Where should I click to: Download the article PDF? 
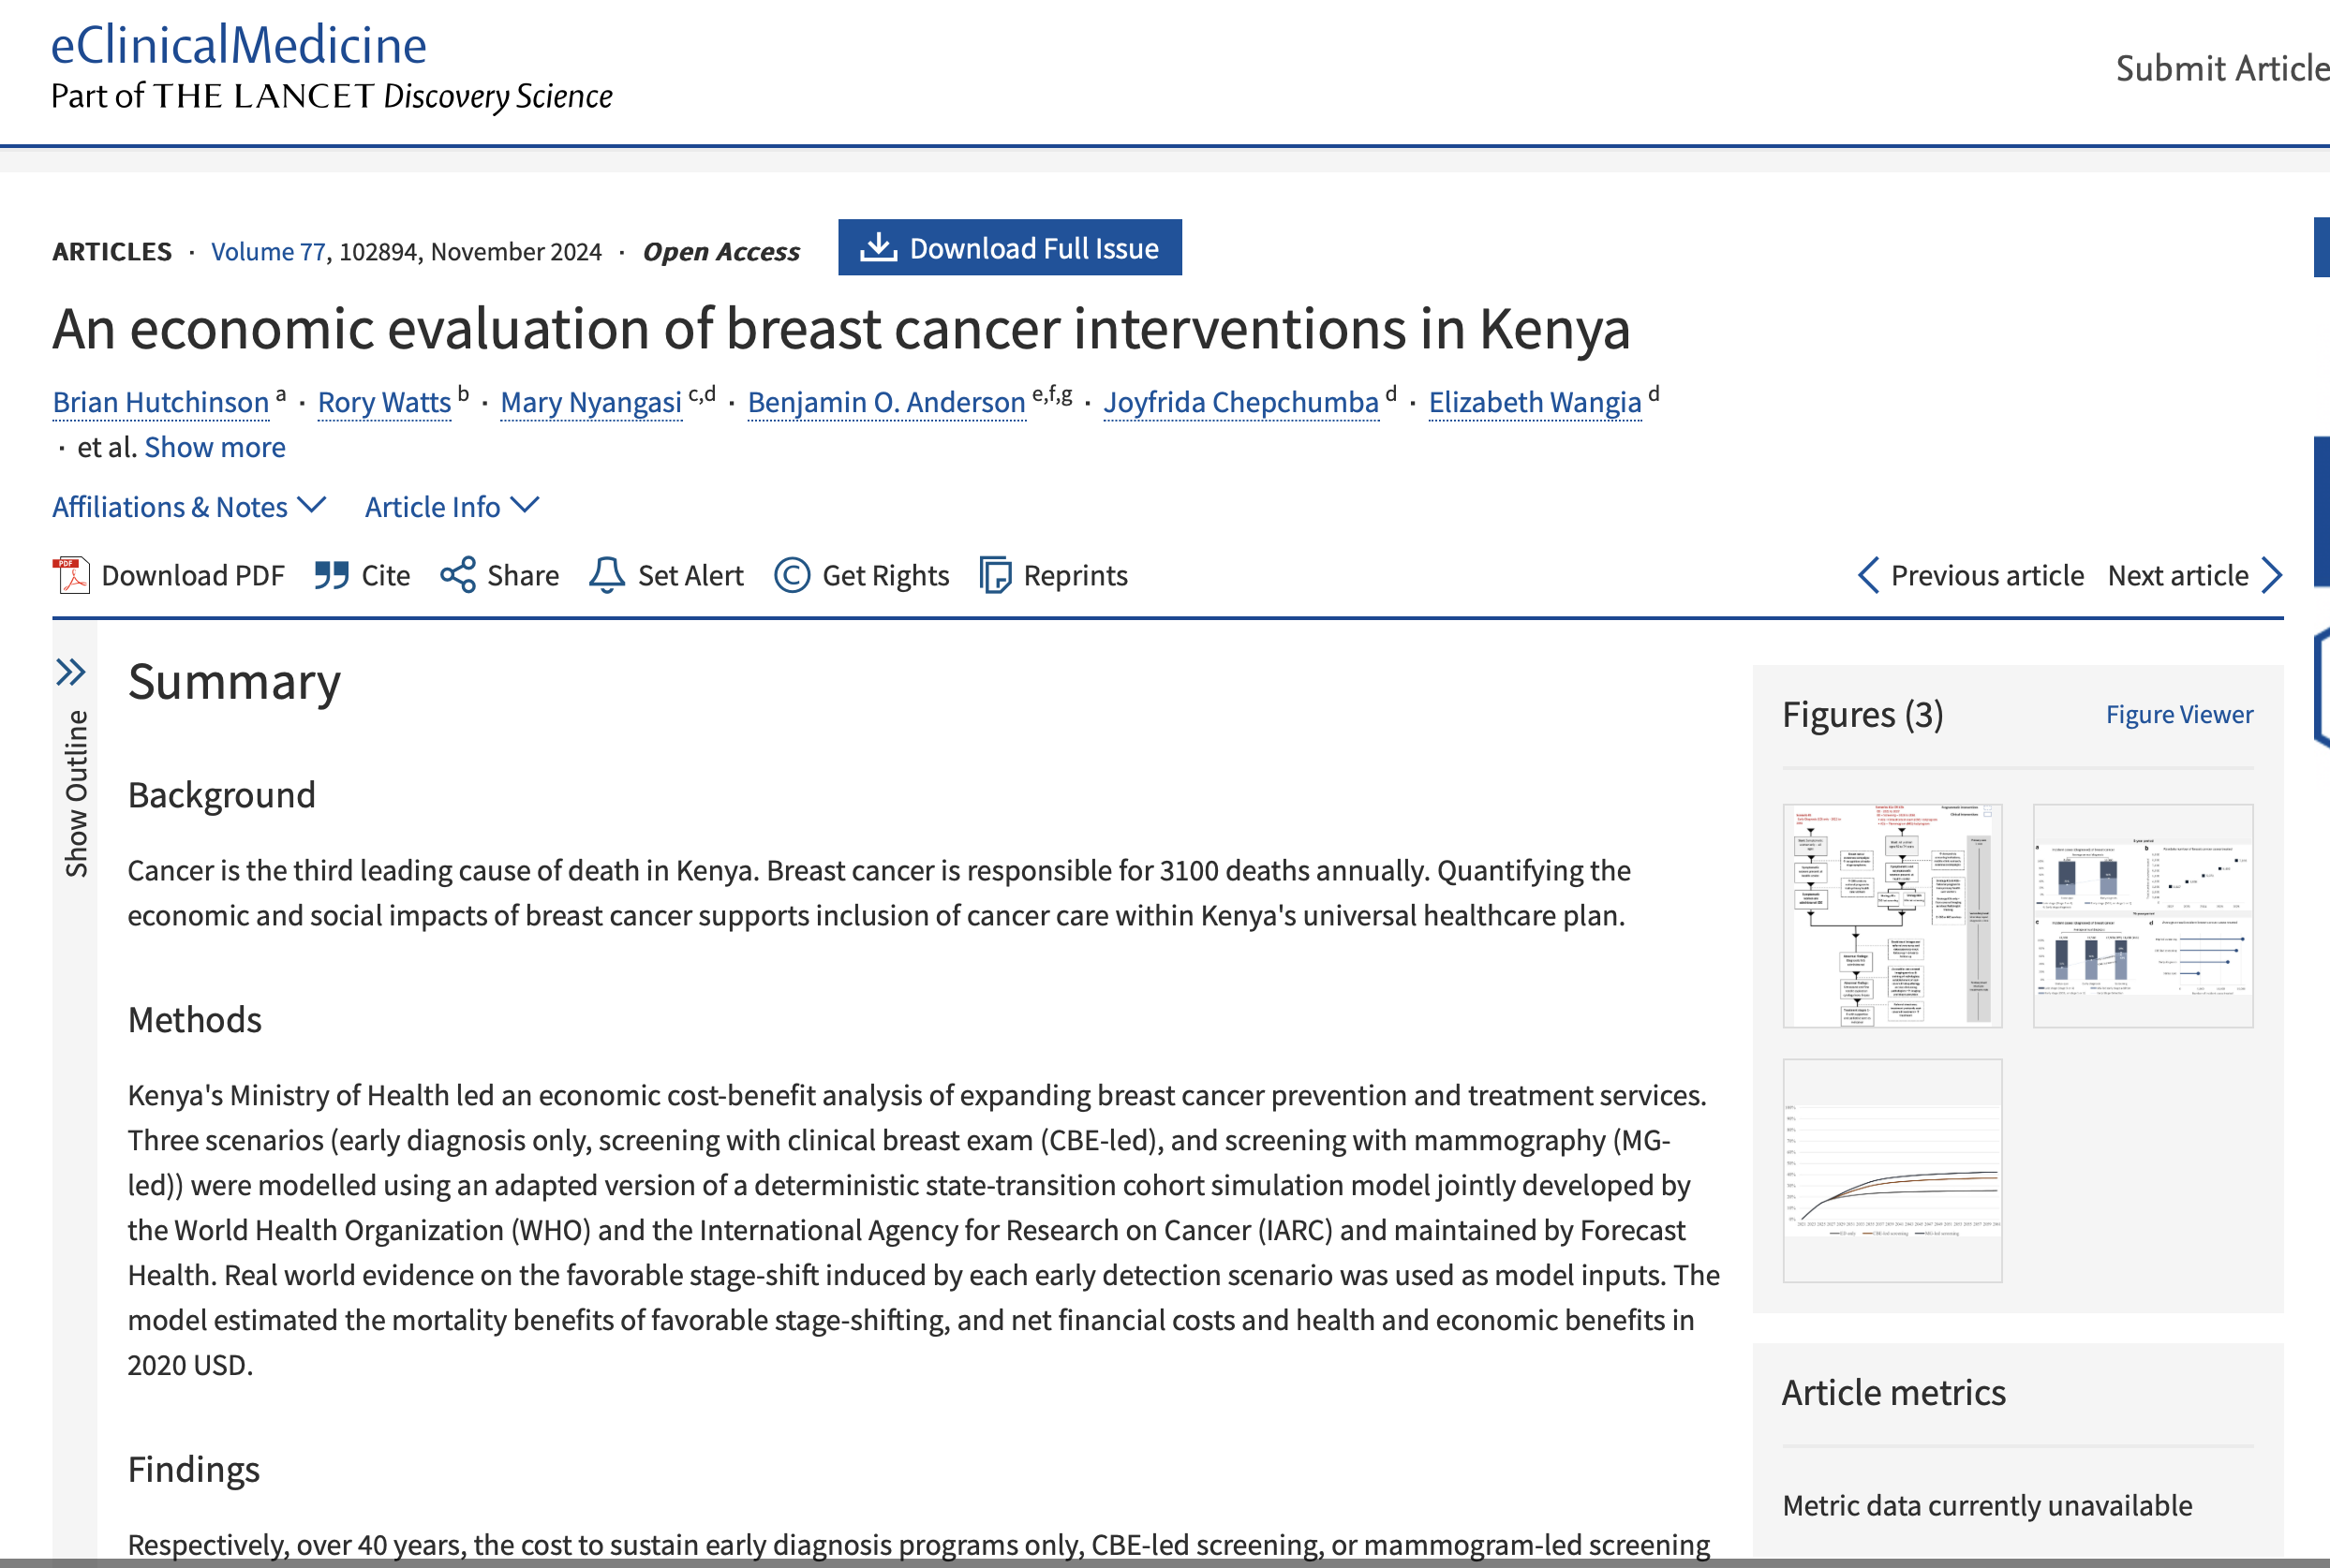click(192, 575)
